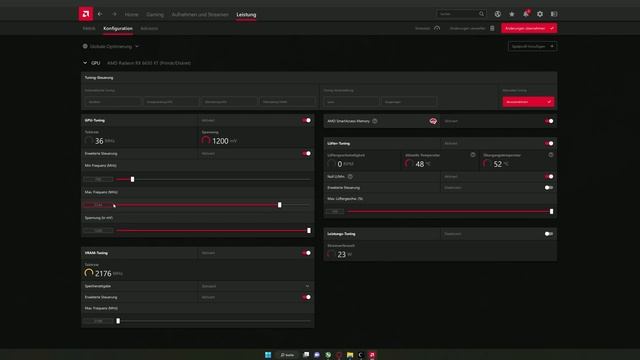Open the Opera browser taskbar icon
The width and height of the screenshot is (640, 360).
[x=339, y=355]
